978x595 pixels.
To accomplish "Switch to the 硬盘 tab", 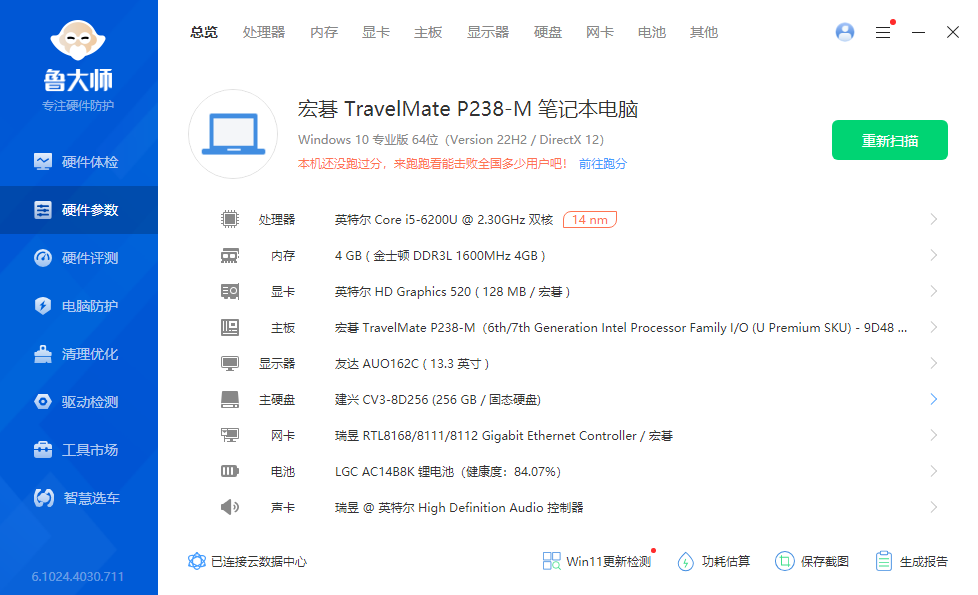I will 548,32.
